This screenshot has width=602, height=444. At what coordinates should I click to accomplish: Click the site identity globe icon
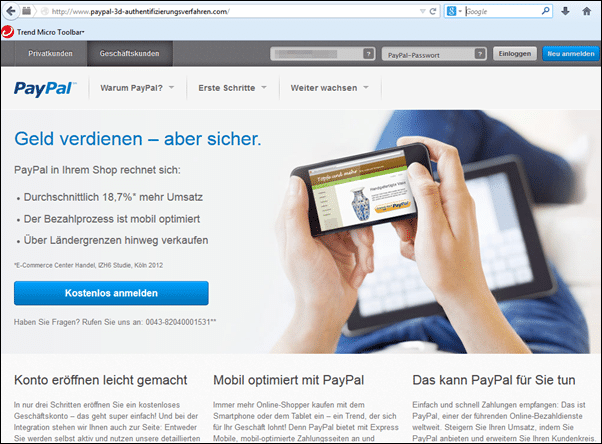pos(45,12)
